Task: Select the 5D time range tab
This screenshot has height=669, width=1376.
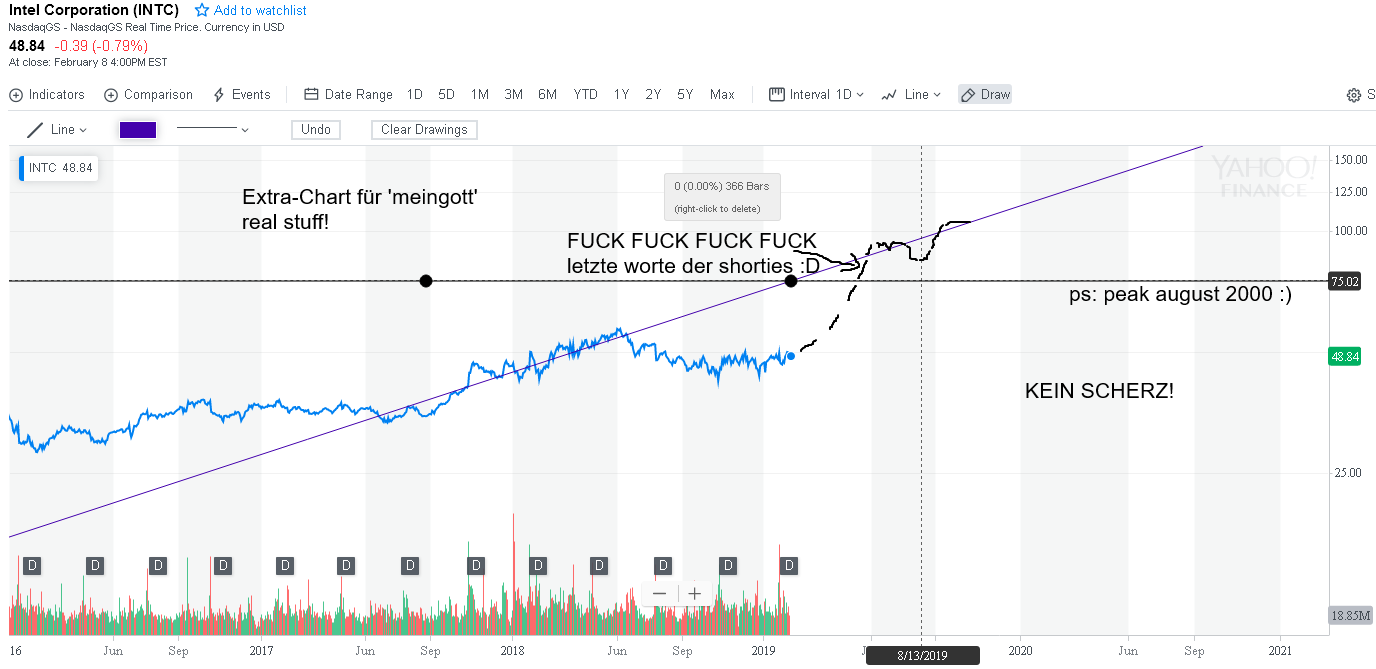Action: [446, 94]
